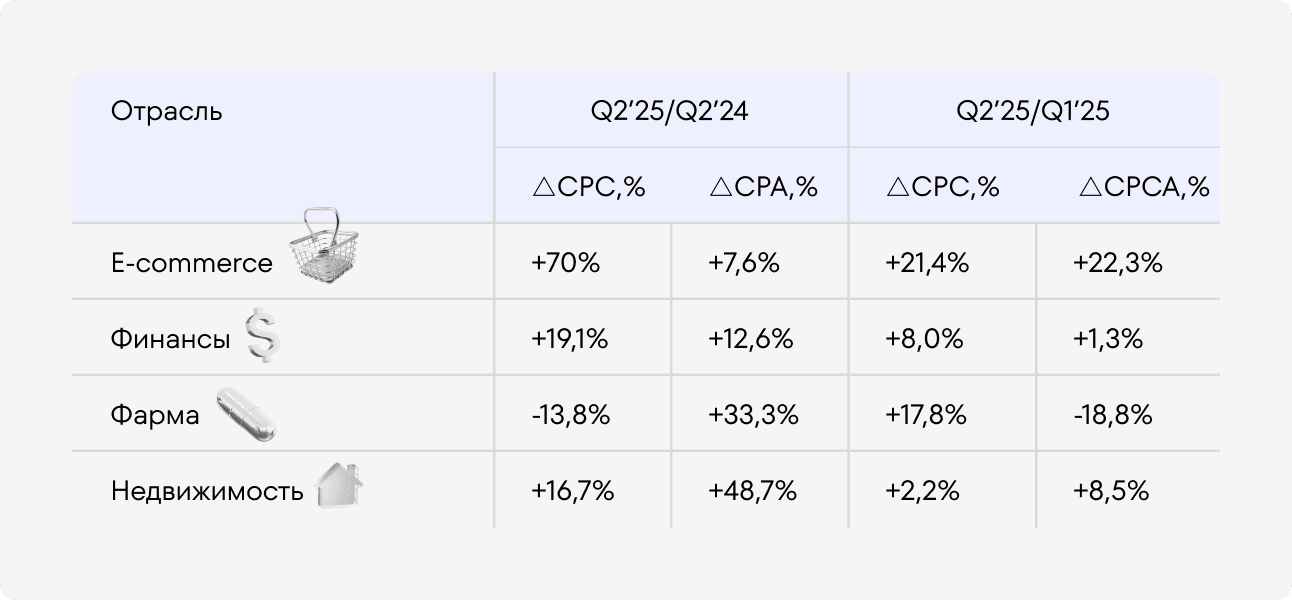1292x600 pixels.
Task: Click the △CPCA,% column subheader
Action: coord(1144,187)
